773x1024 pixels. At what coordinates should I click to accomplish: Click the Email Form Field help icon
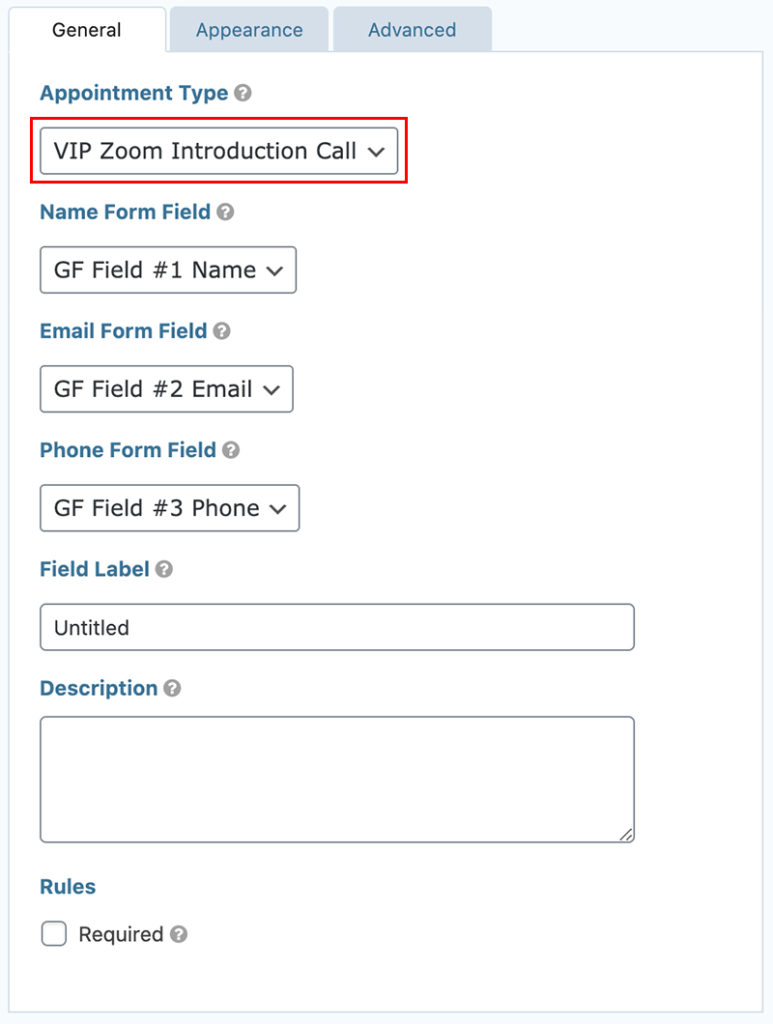pyautogui.click(x=224, y=331)
